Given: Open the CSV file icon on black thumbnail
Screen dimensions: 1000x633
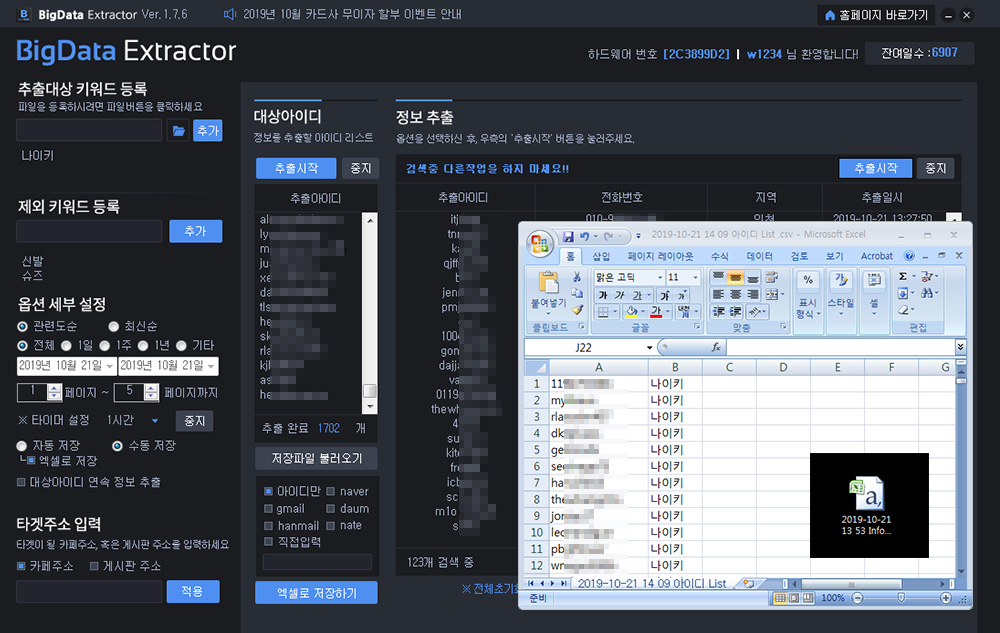Looking at the screenshot, I should [x=868, y=495].
